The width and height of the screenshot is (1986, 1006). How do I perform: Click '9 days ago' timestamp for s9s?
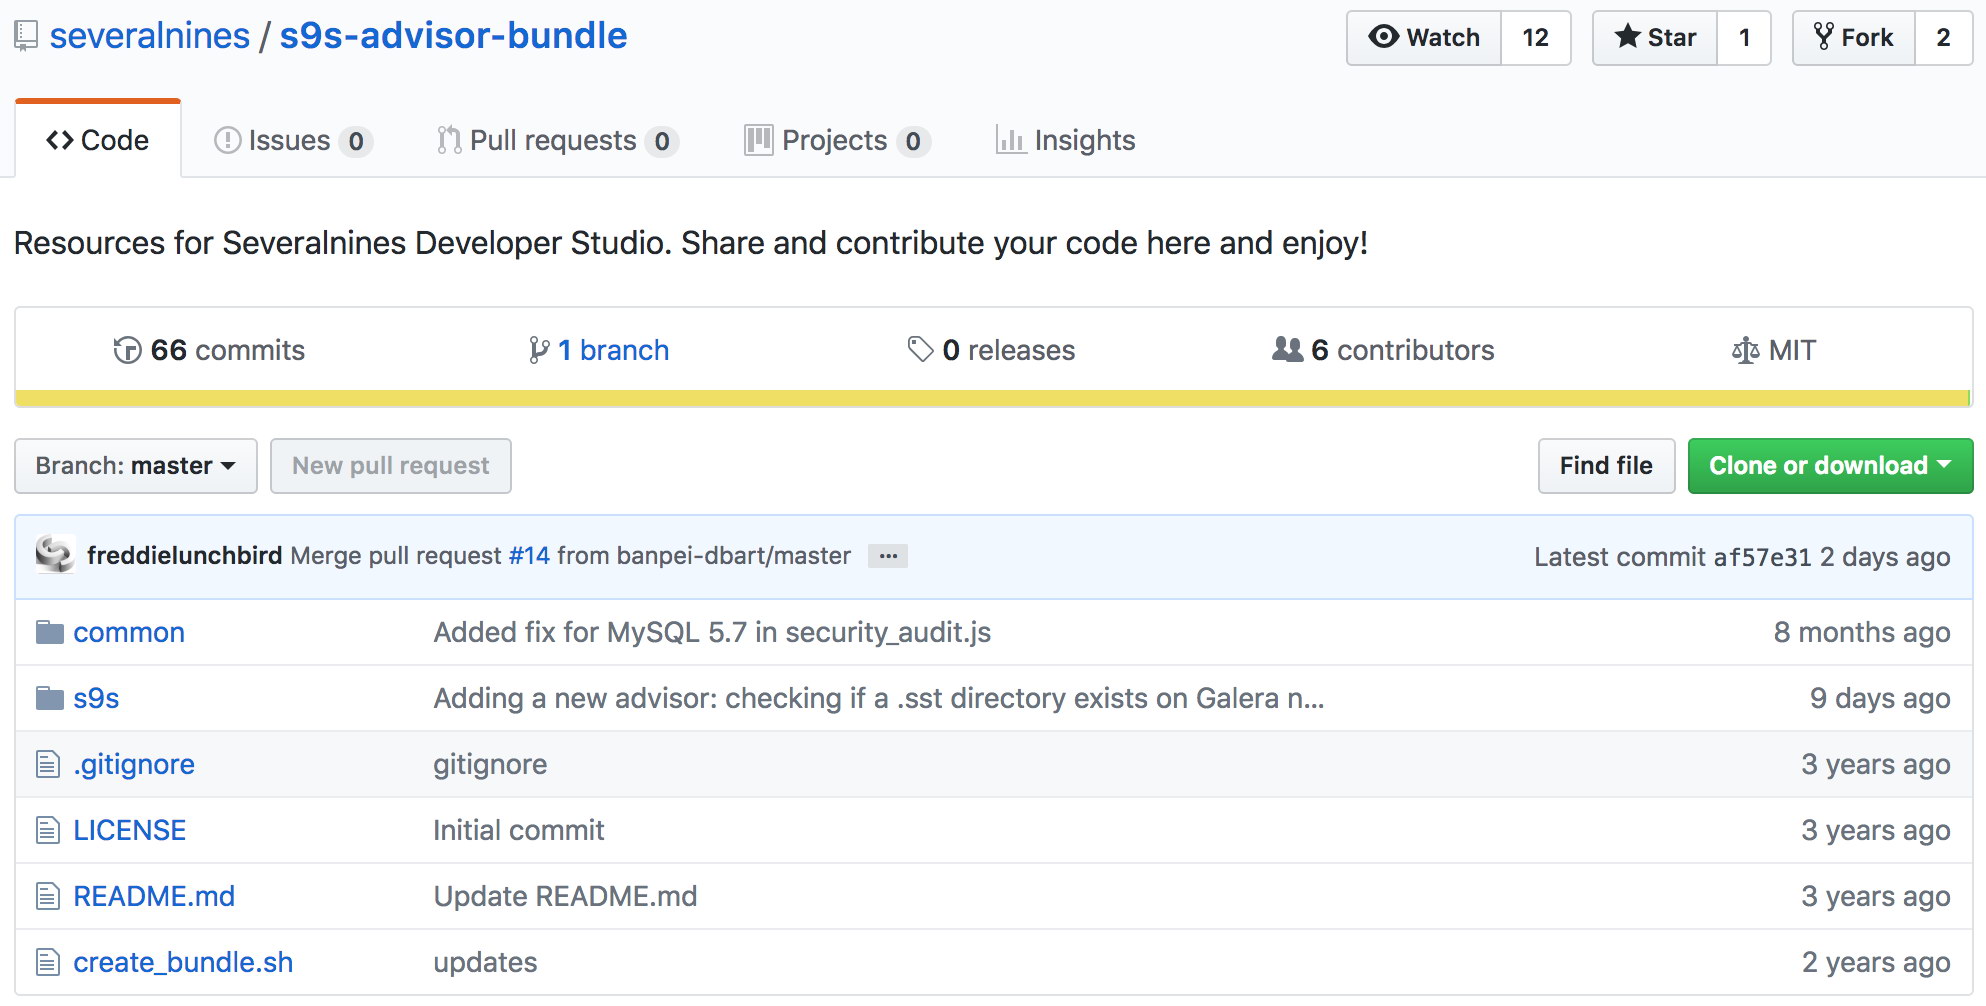1880,698
